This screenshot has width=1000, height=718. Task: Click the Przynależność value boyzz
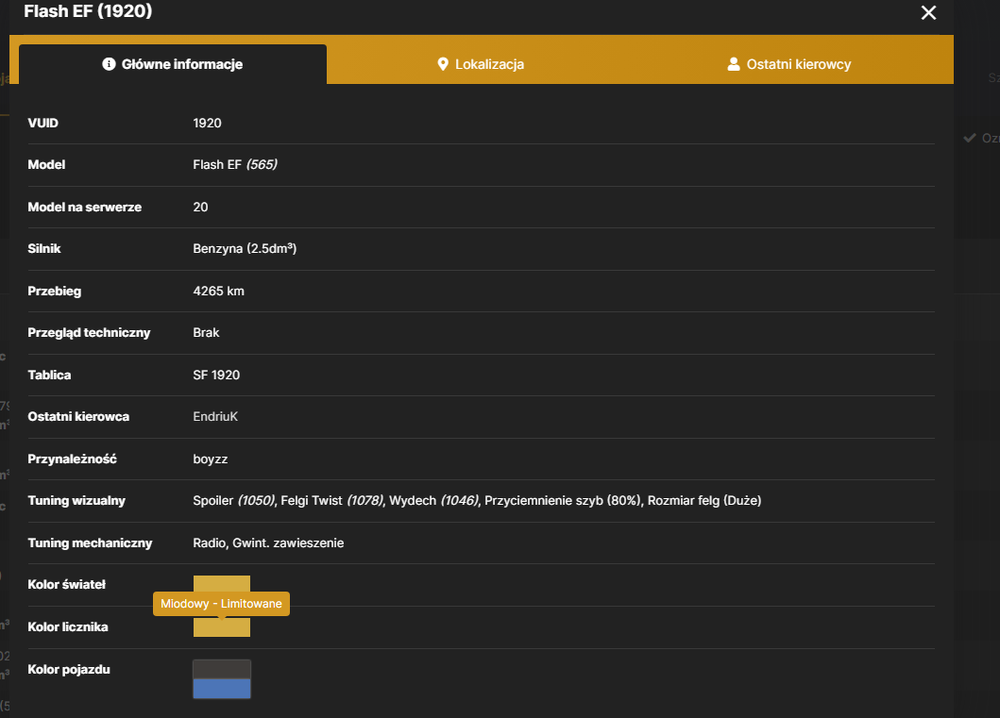[x=210, y=459]
